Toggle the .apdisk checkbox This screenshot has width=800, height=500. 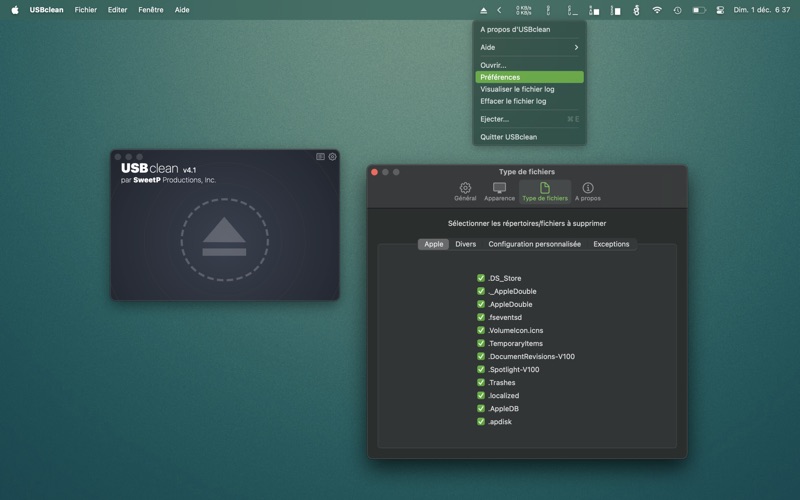481,421
